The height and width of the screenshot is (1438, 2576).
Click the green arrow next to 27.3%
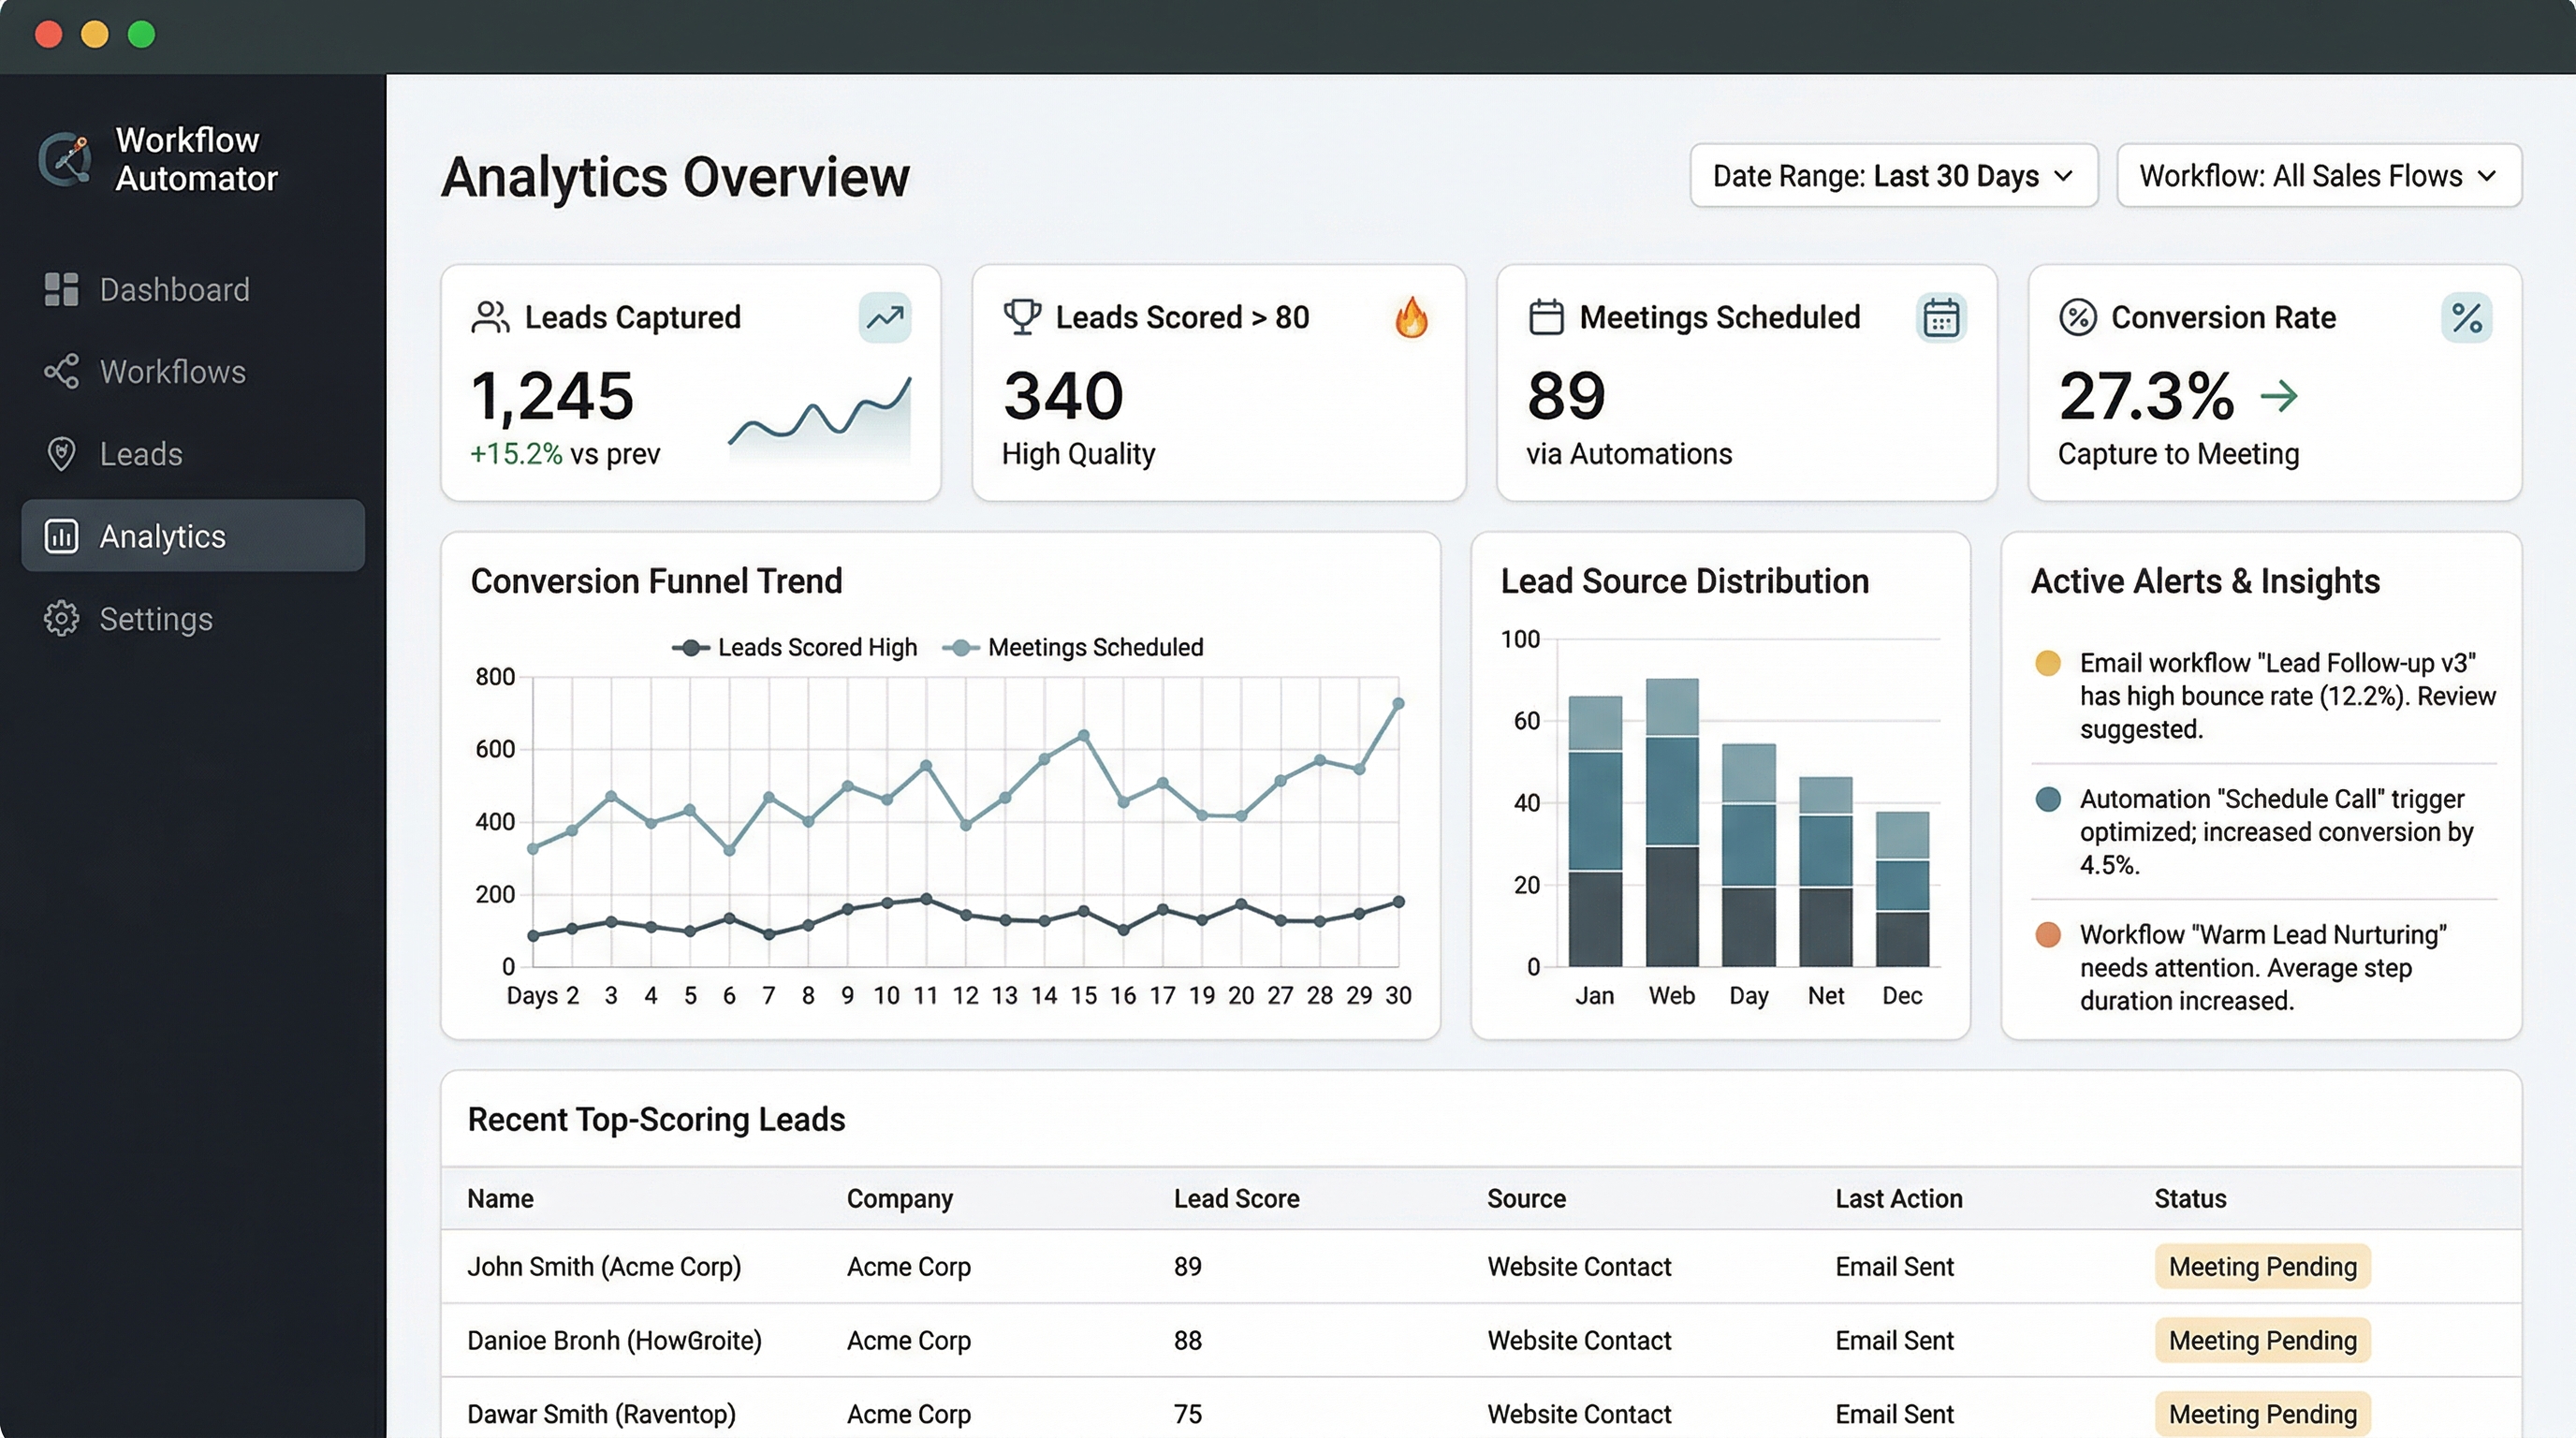2279,396
